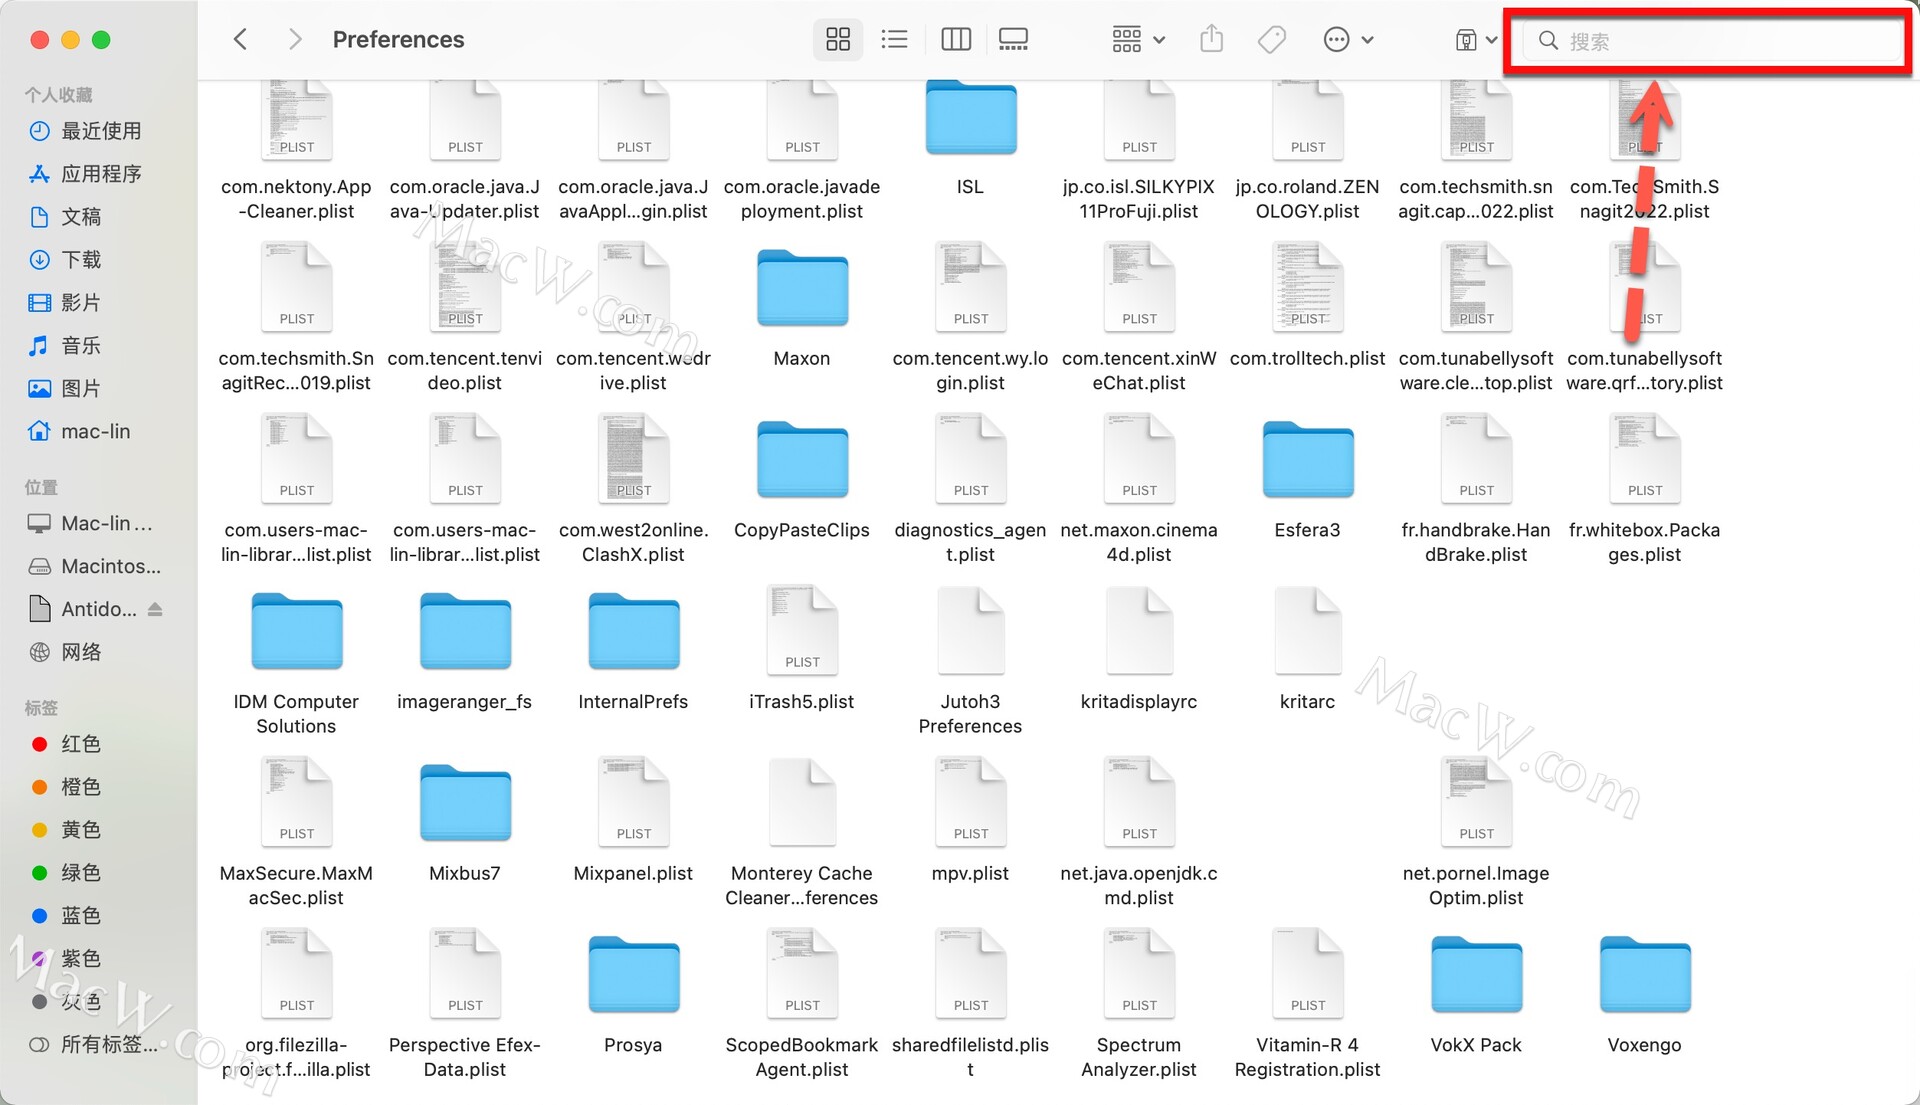
Task: Click the Share toolbar icon
Action: 1211,39
